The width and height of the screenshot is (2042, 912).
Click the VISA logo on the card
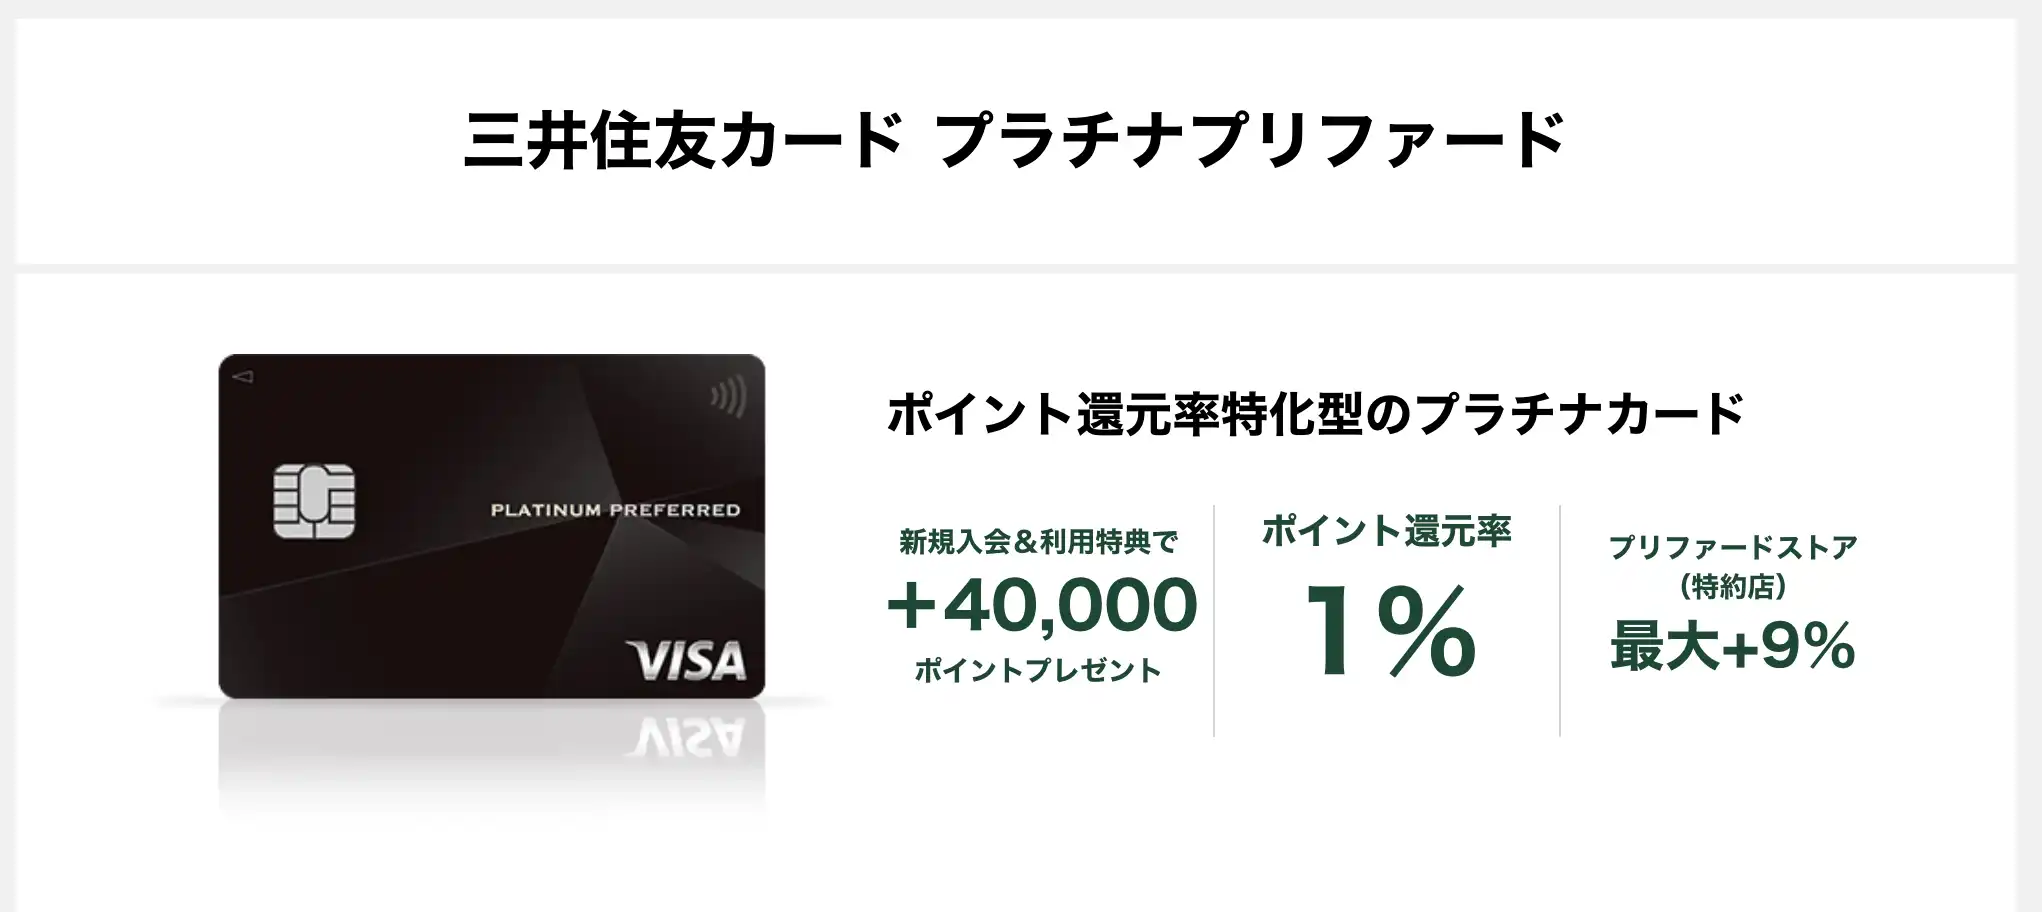pyautogui.click(x=687, y=661)
